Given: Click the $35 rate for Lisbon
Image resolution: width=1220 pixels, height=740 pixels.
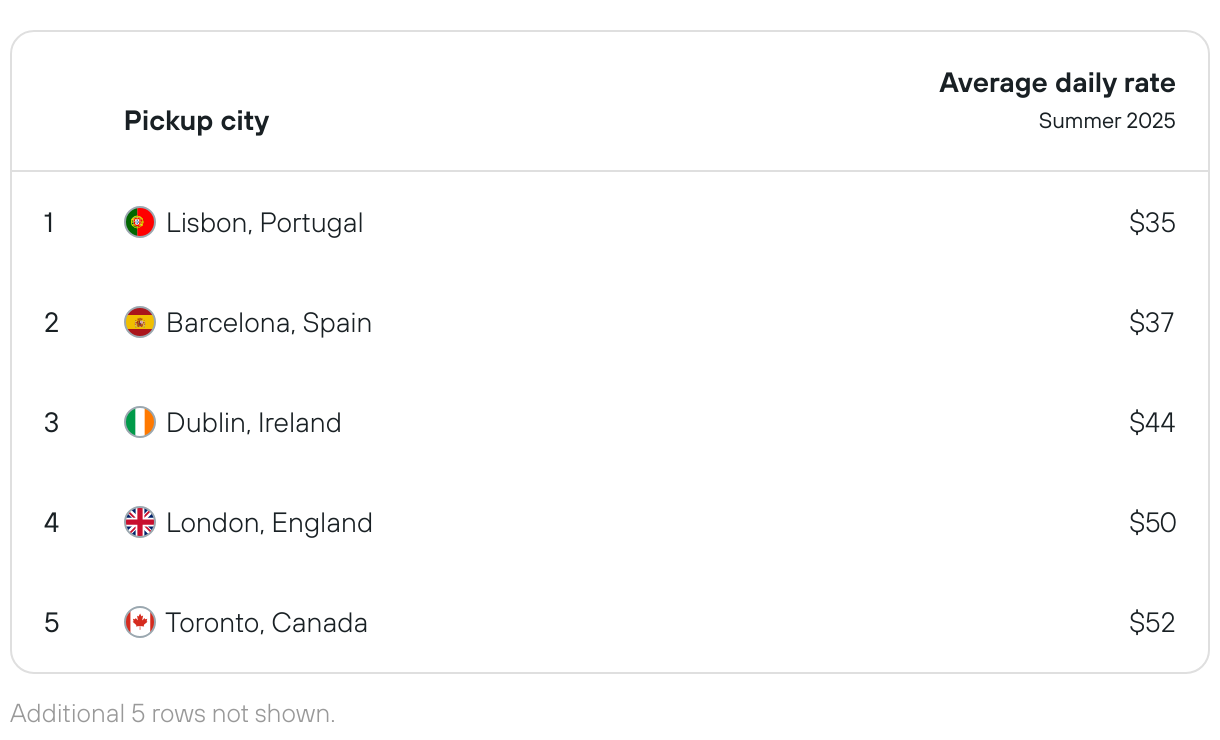Looking at the screenshot, I should point(1152,222).
